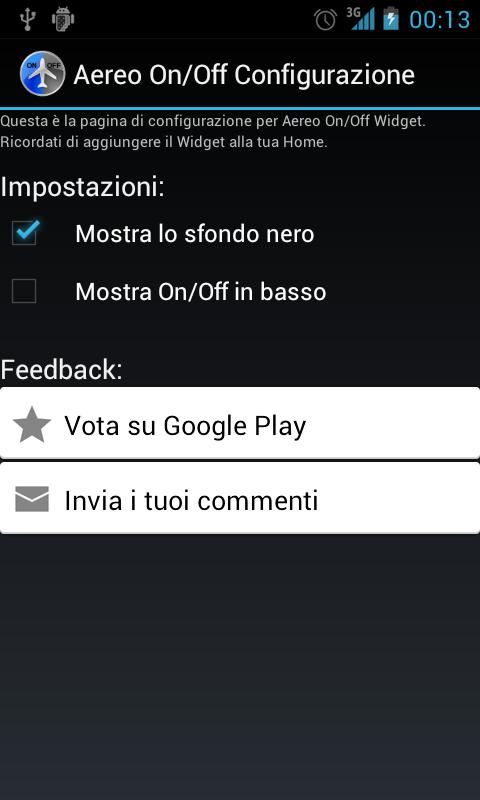Tap the Android debugging notification icon
The width and height of the screenshot is (480, 800).
pos(63,19)
